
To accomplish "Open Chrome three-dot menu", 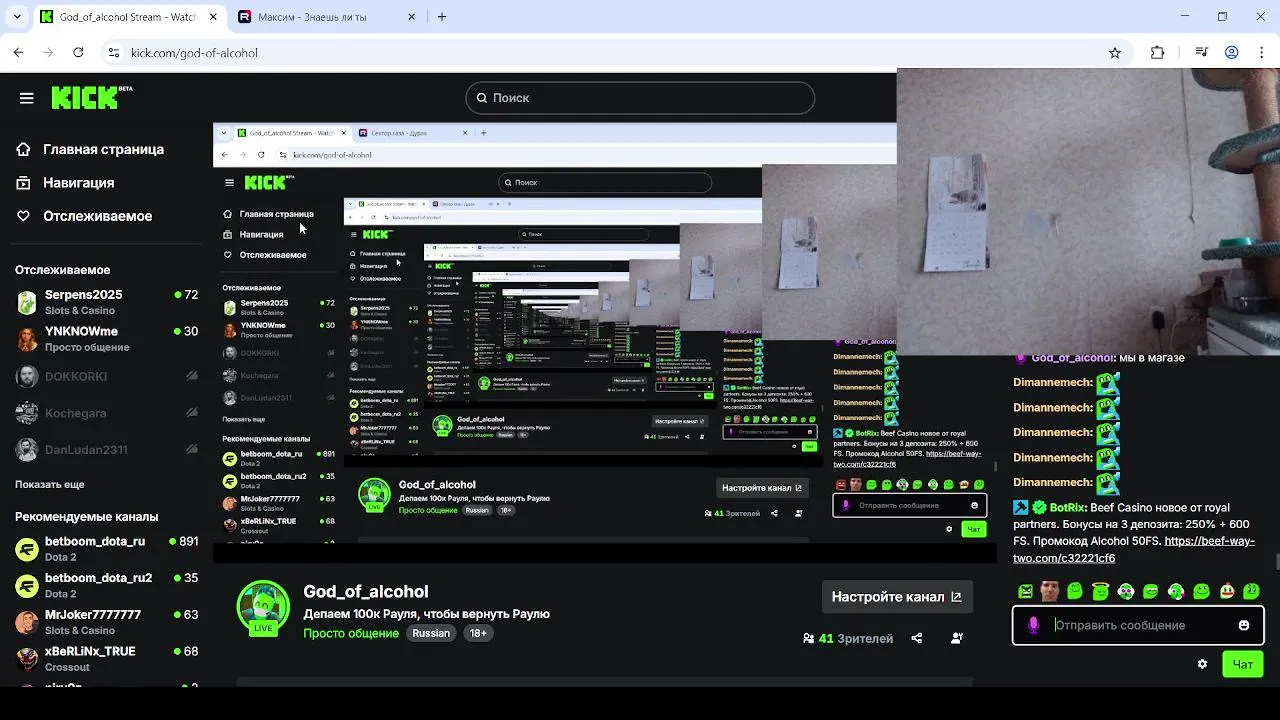I will tap(1260, 53).
